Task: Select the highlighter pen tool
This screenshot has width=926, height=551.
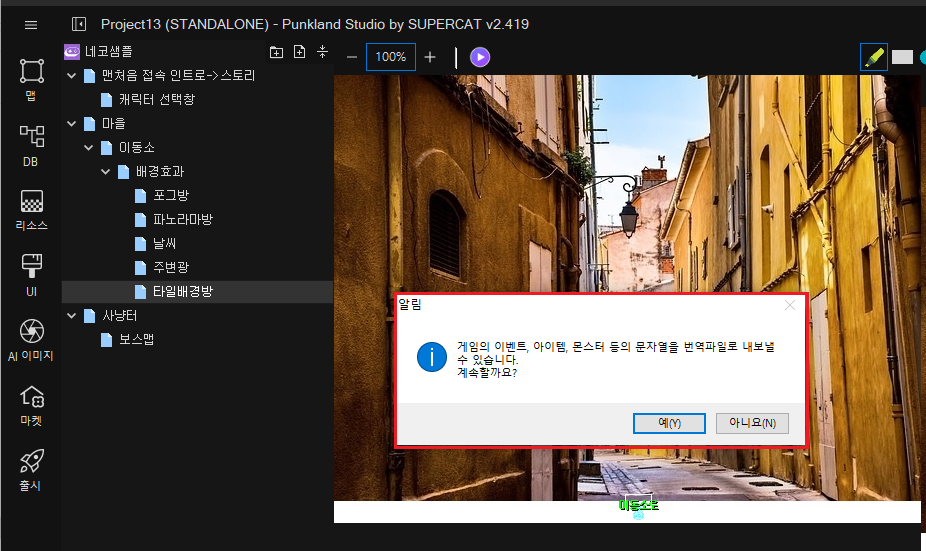Action: (x=873, y=57)
